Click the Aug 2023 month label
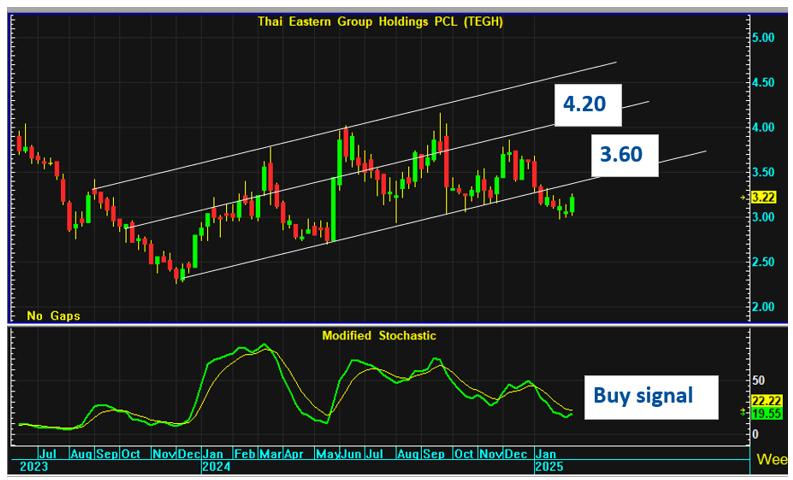Viewport: 793px width, 480px height. pos(81,454)
